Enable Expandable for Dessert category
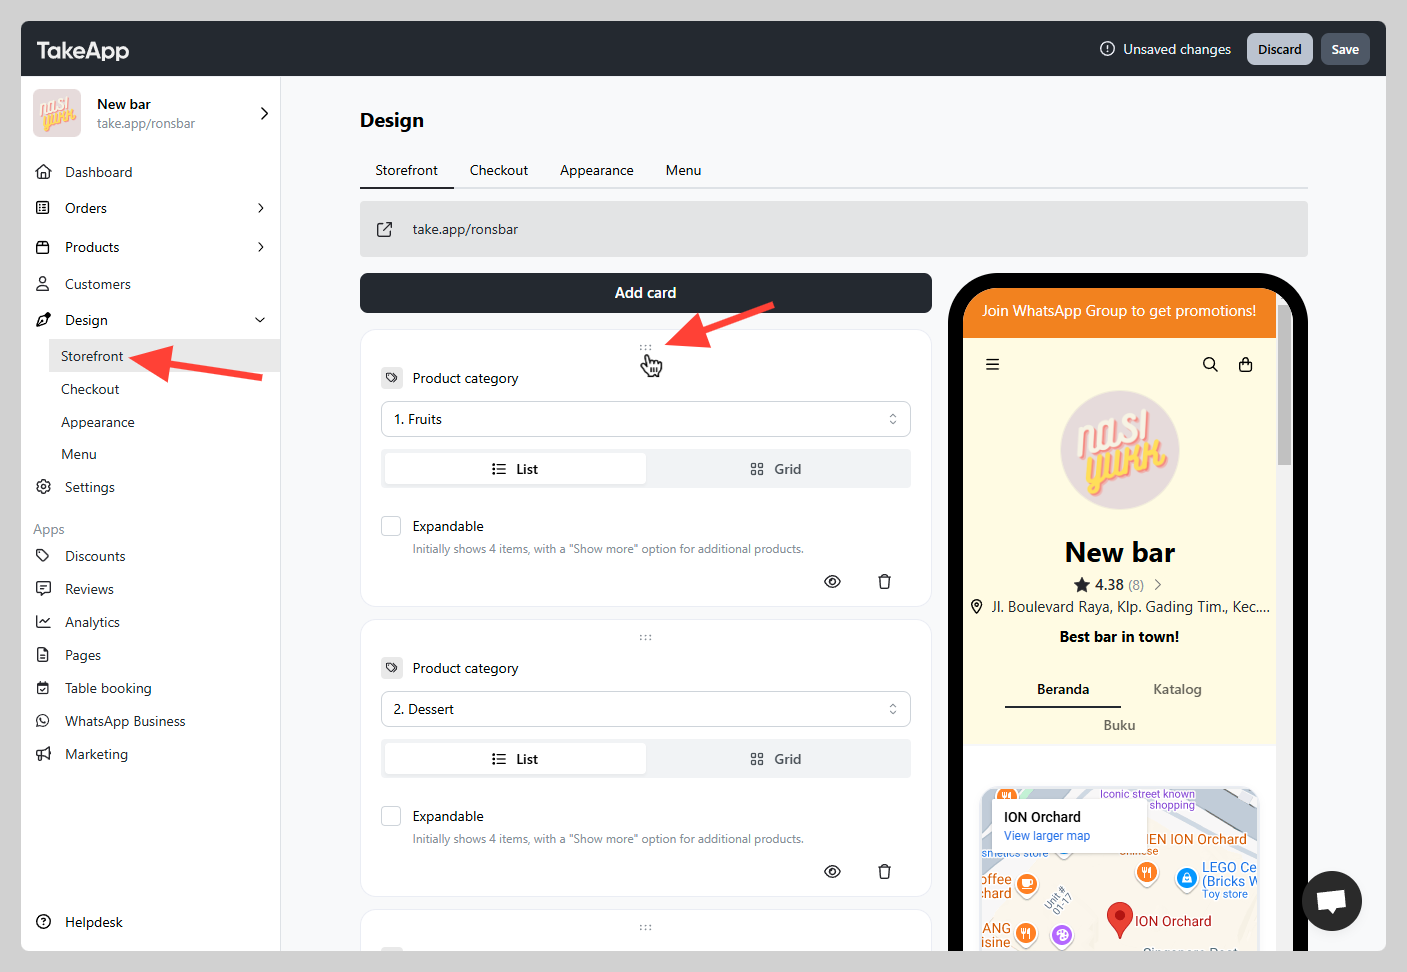1407x972 pixels. [391, 816]
